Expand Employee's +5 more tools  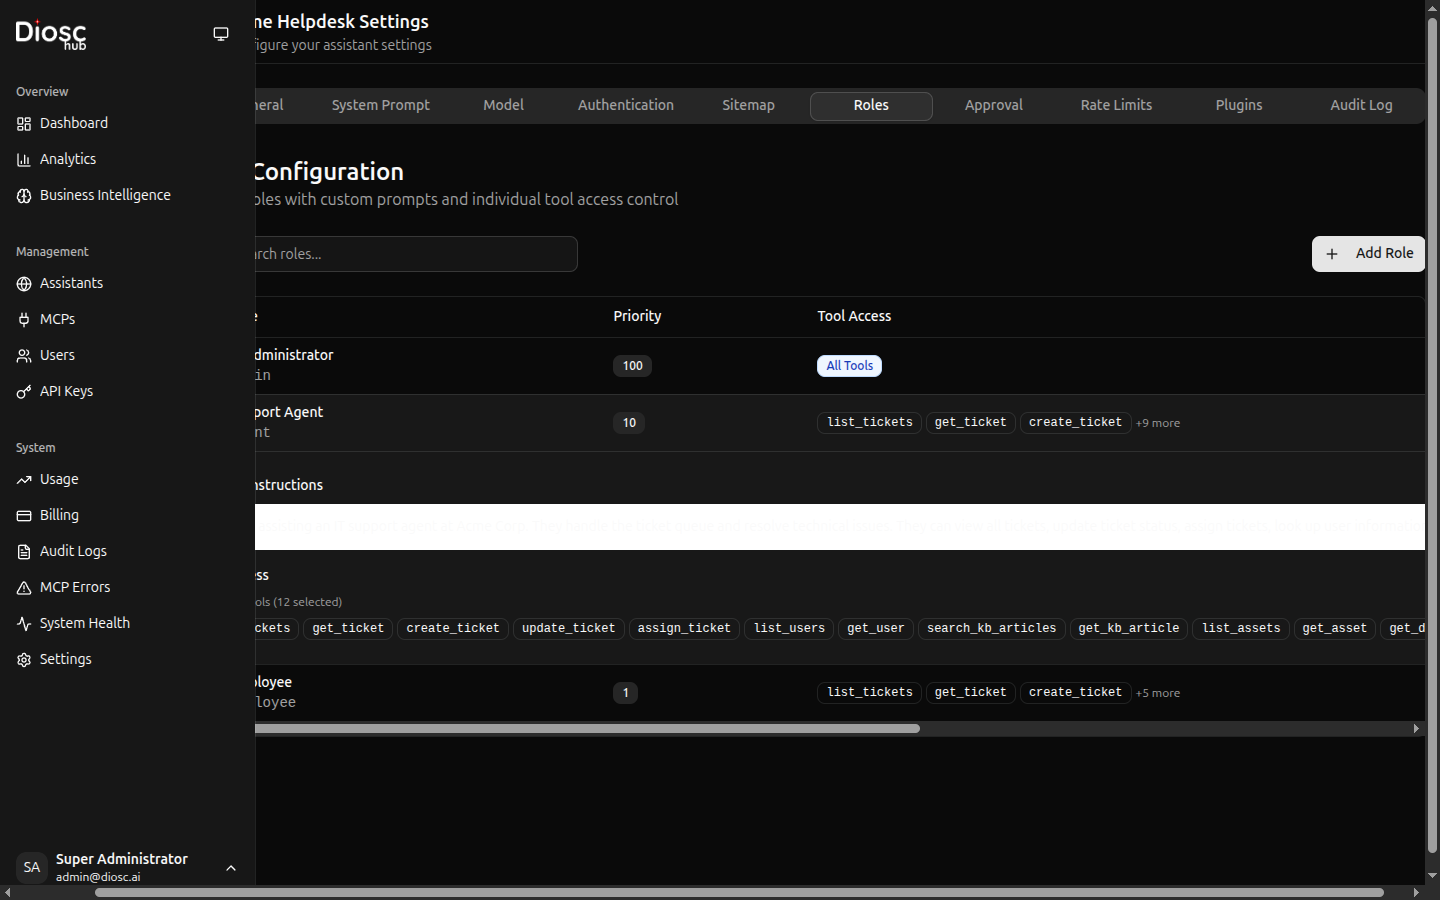pyautogui.click(x=1158, y=693)
